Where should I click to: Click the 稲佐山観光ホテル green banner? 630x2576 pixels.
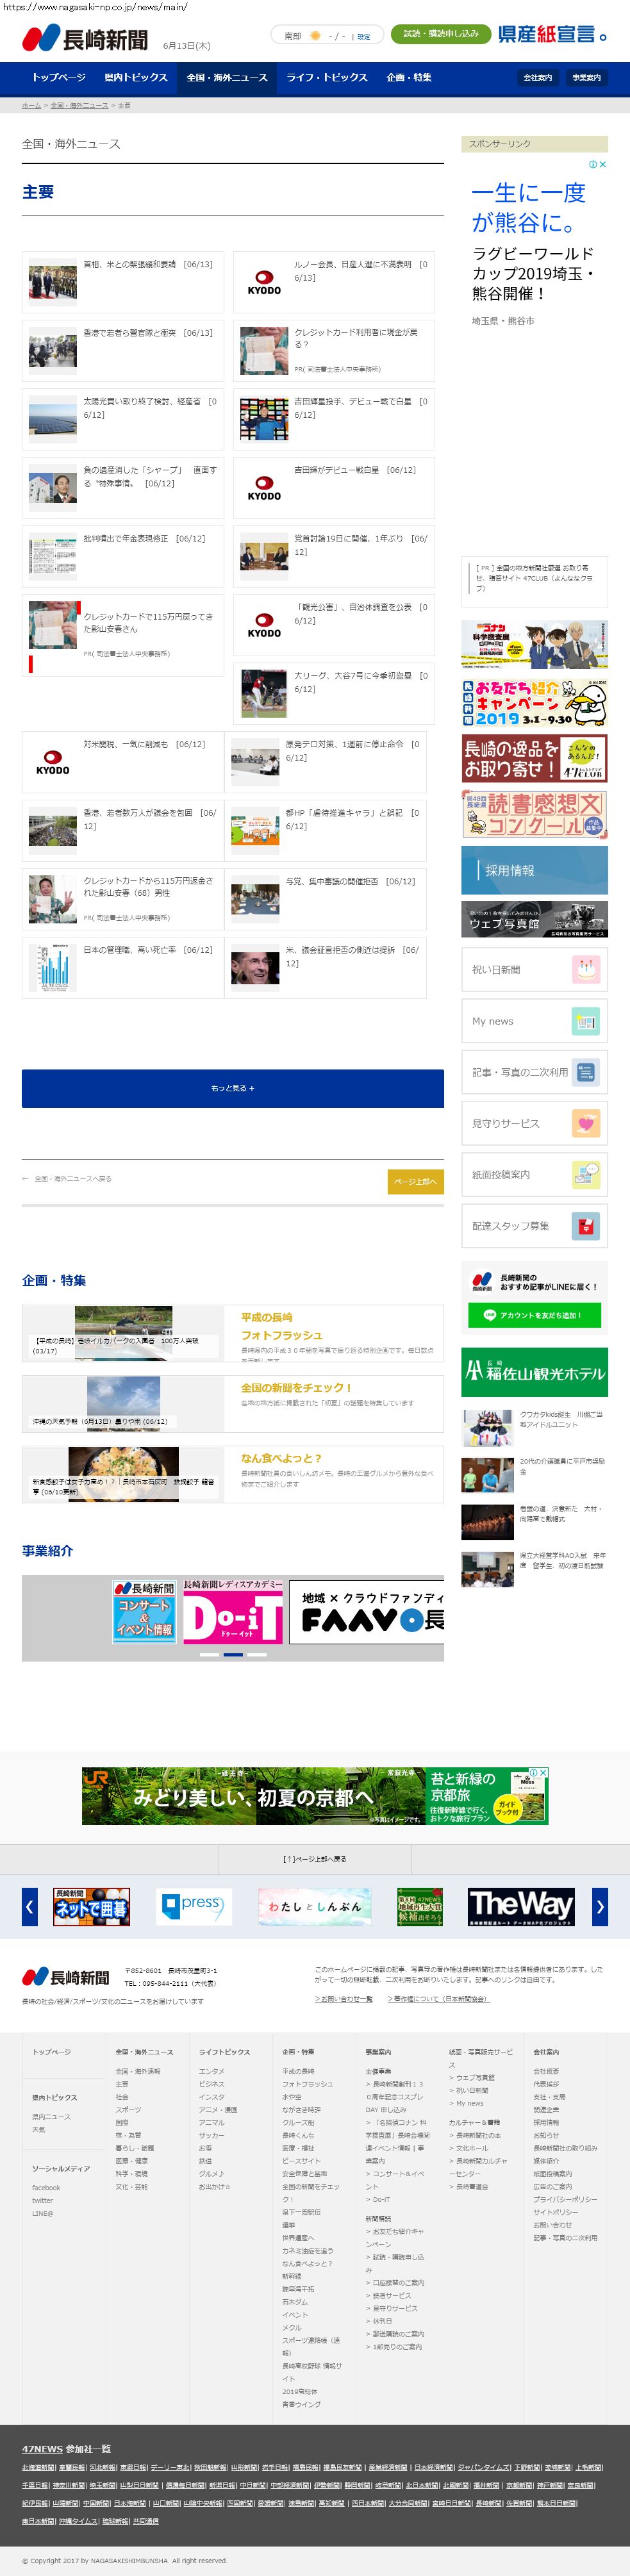[534, 1372]
